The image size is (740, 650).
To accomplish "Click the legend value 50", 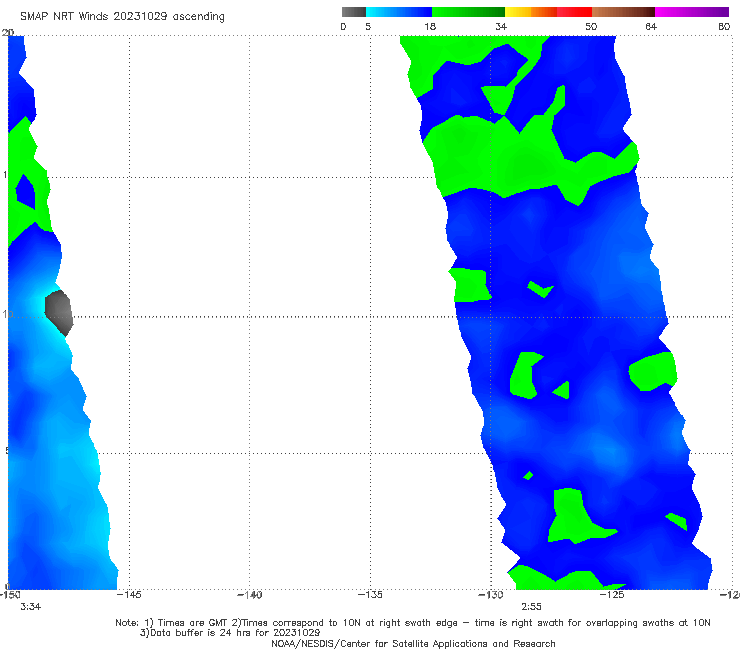I will click(591, 26).
